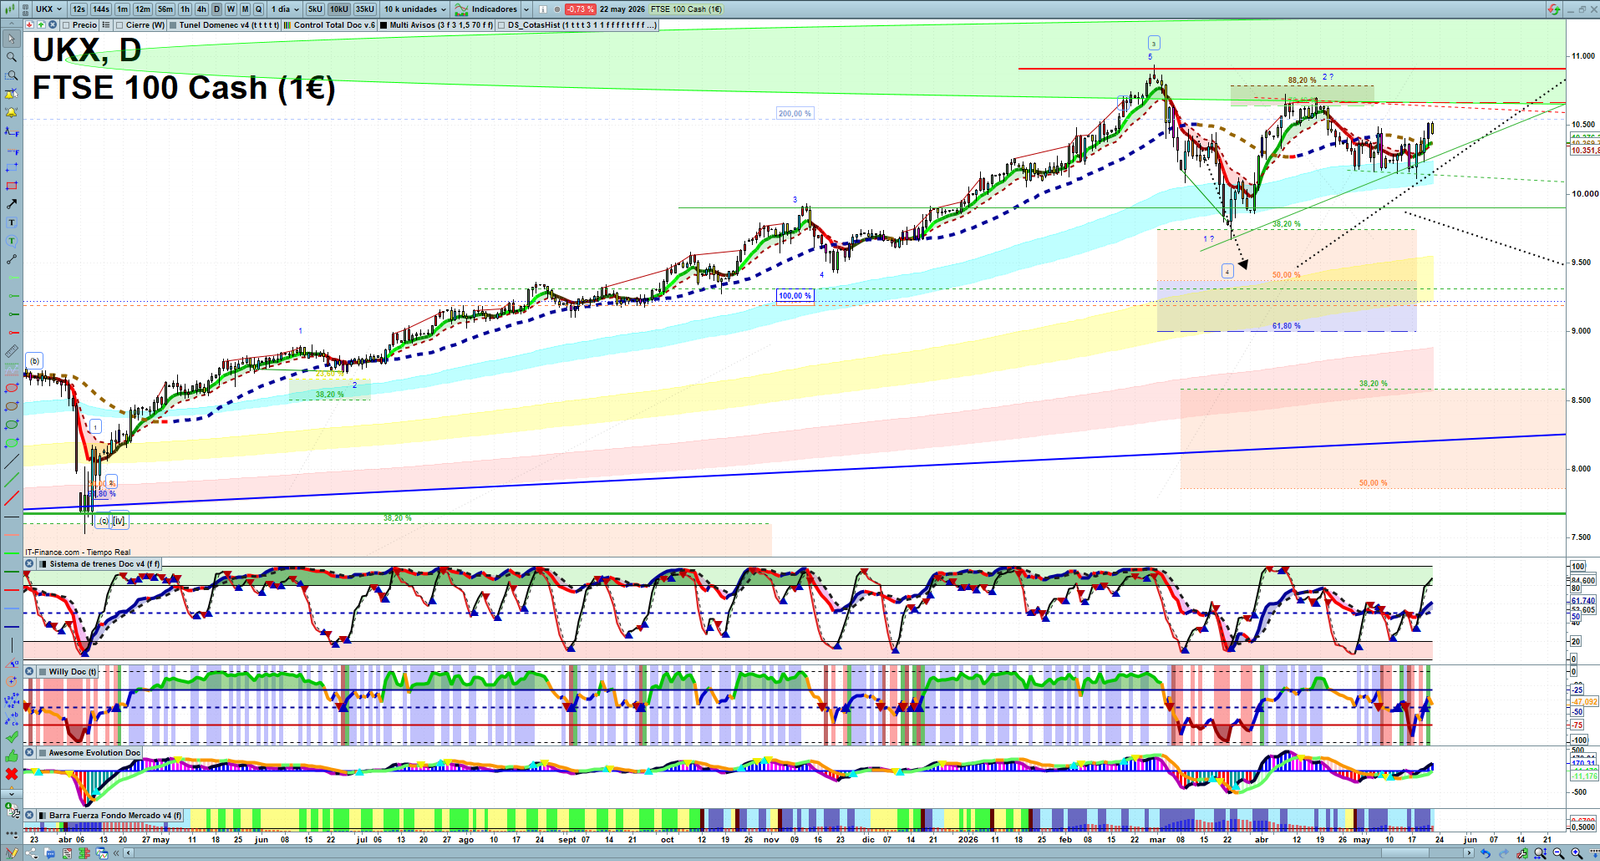This screenshot has height=861, width=1600.
Task: Switch to the 4h timeframe
Action: [x=201, y=9]
